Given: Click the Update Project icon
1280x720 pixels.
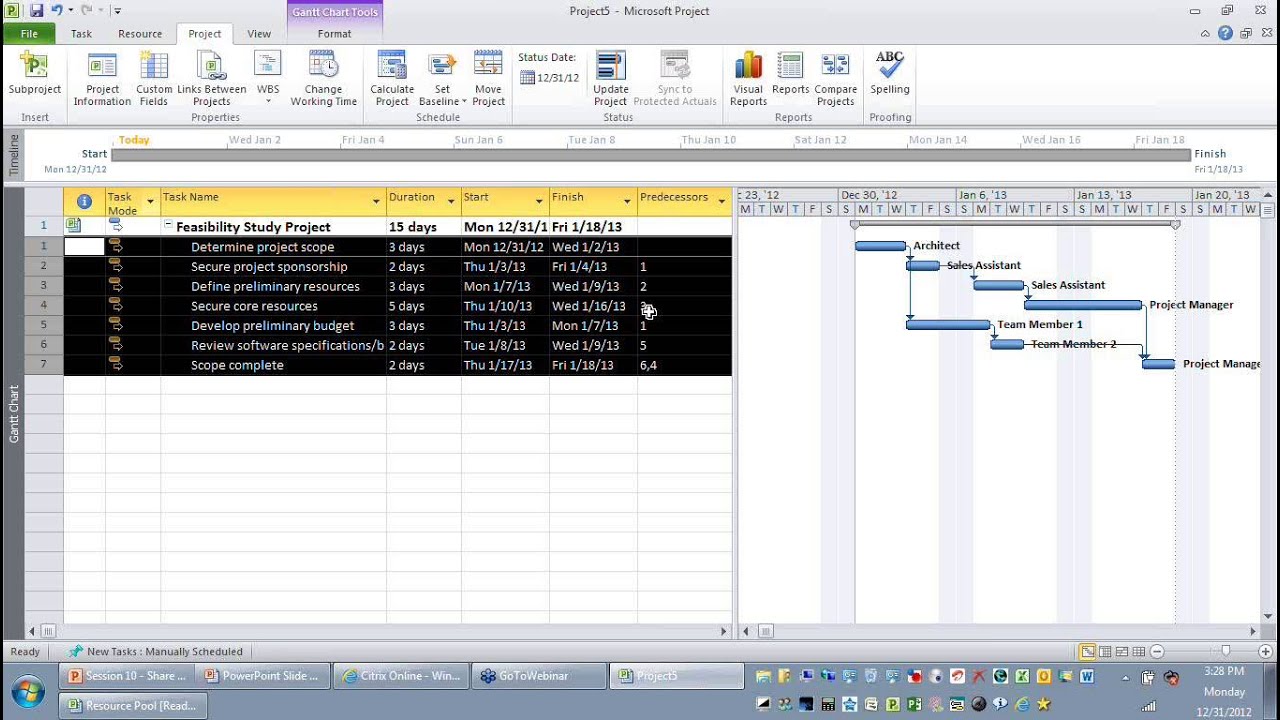Looking at the screenshot, I should (610, 66).
